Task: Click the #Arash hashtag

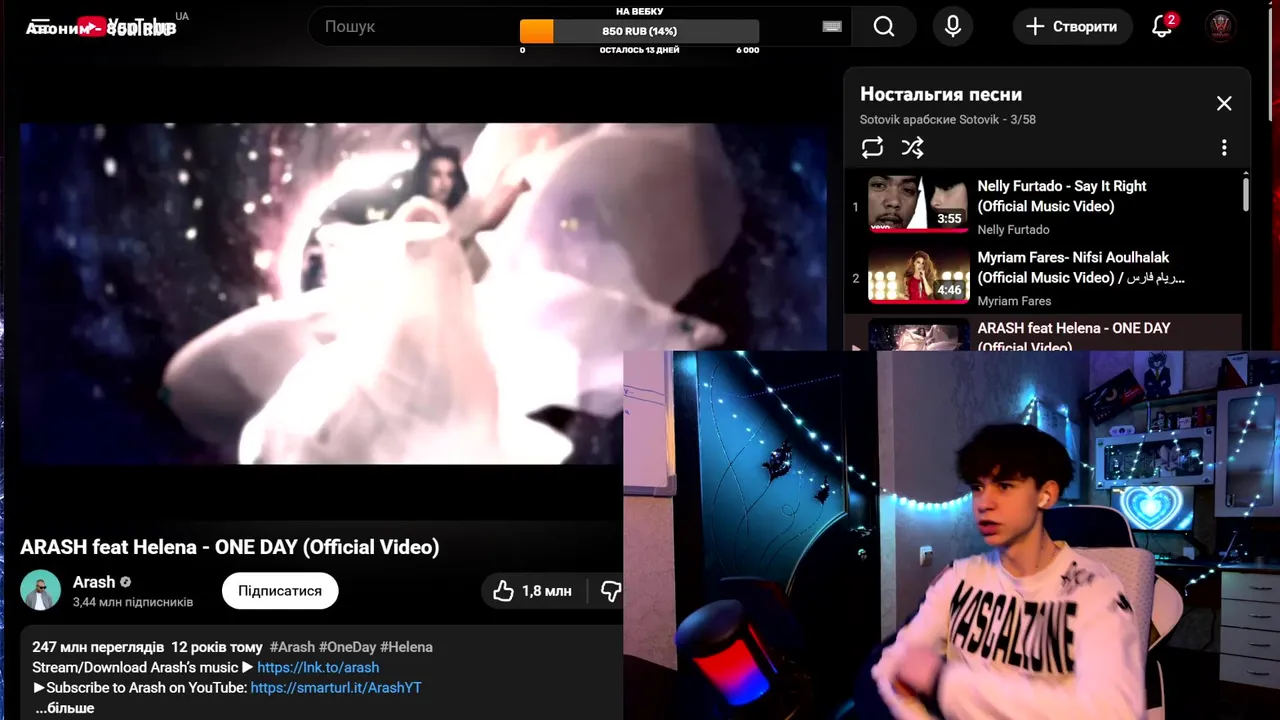Action: tap(292, 647)
